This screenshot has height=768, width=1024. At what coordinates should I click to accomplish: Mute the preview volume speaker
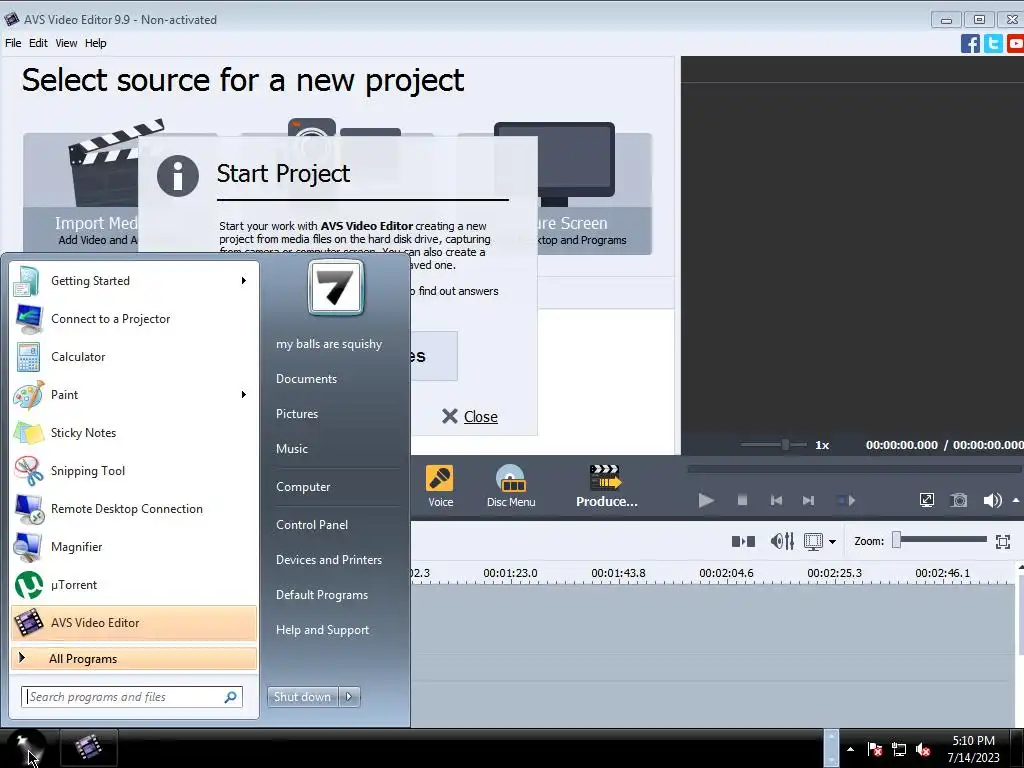pyautogui.click(x=992, y=500)
